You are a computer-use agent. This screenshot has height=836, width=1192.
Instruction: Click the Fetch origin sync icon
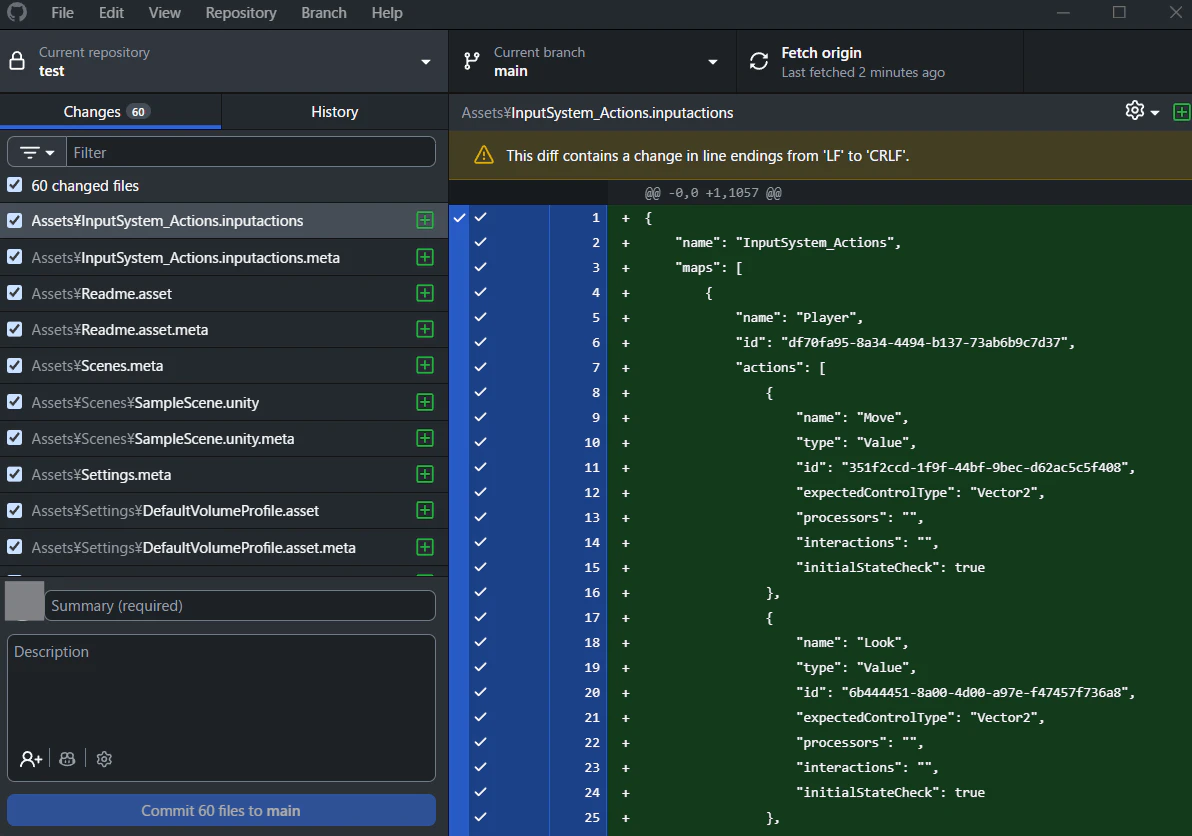tap(759, 62)
